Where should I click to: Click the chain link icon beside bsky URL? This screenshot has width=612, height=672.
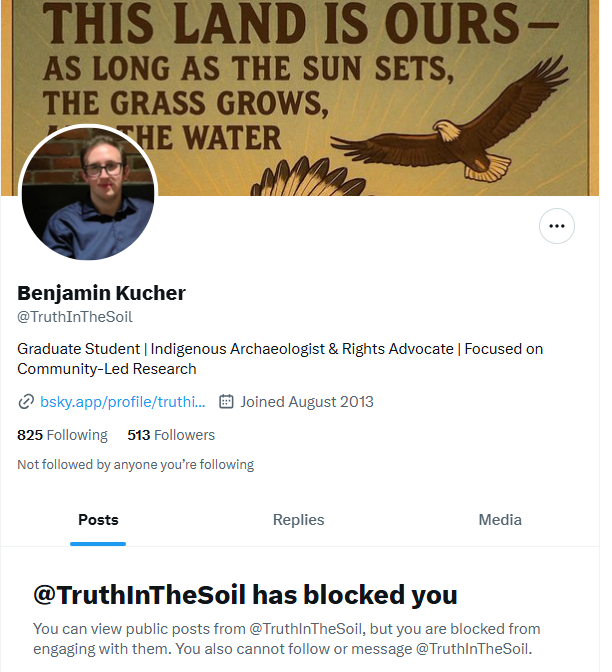pyautogui.click(x=26, y=402)
